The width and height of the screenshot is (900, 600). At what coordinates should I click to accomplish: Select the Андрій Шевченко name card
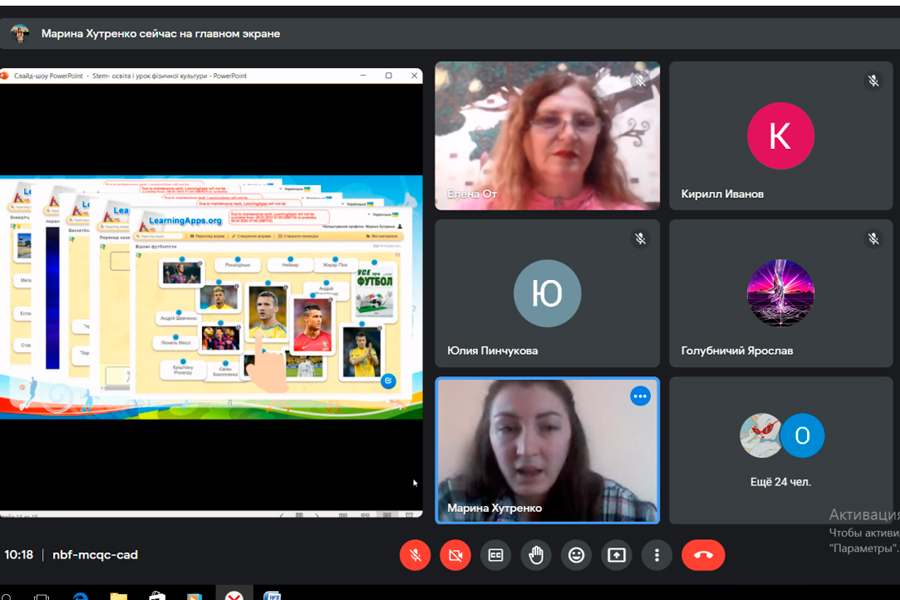coord(179,318)
